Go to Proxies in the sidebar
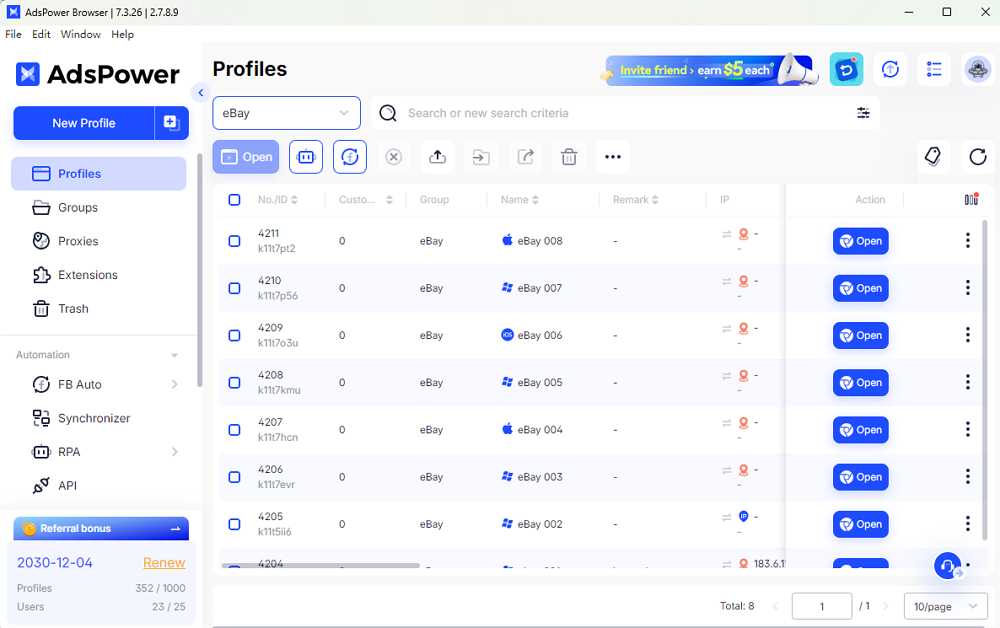Viewport: 1000px width, 628px height. (x=99, y=241)
